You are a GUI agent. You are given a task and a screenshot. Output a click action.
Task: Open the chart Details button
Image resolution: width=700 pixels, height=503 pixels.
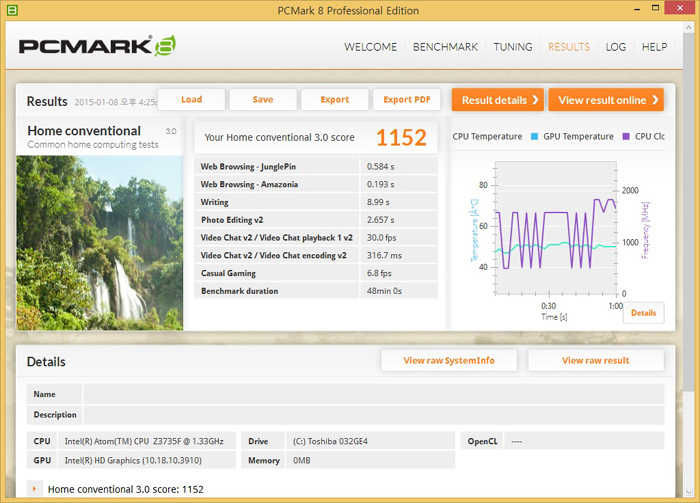click(643, 313)
